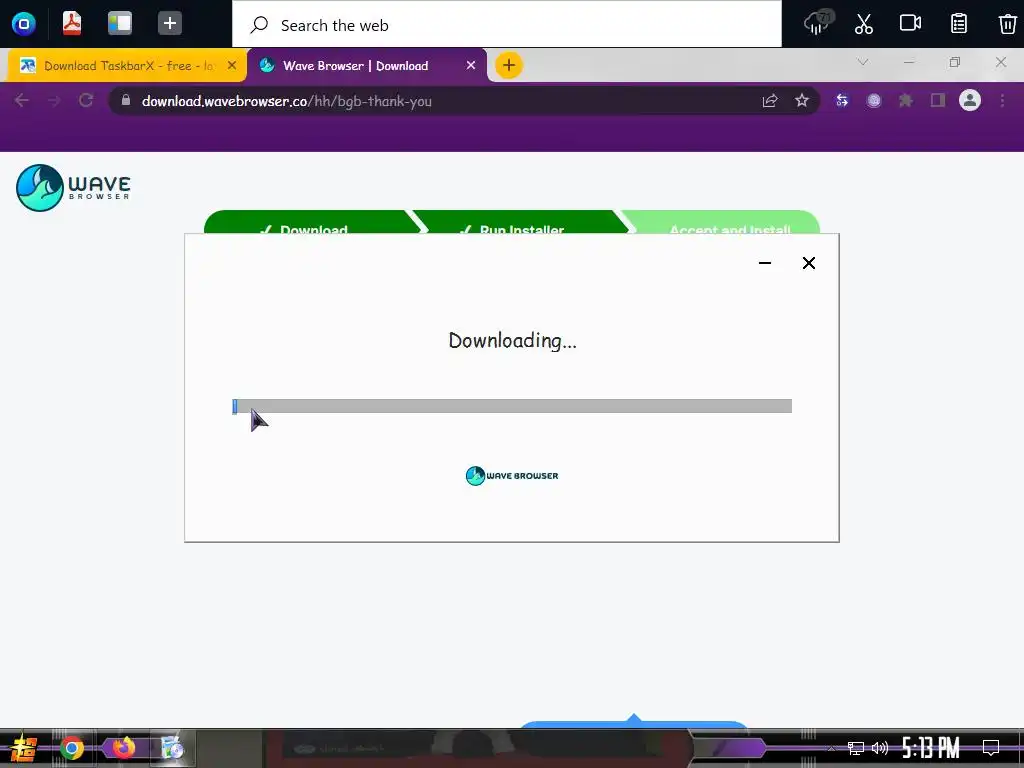The width and height of the screenshot is (1024, 768).
Task: Close the Download TaskbarX tab
Action: coord(231,65)
